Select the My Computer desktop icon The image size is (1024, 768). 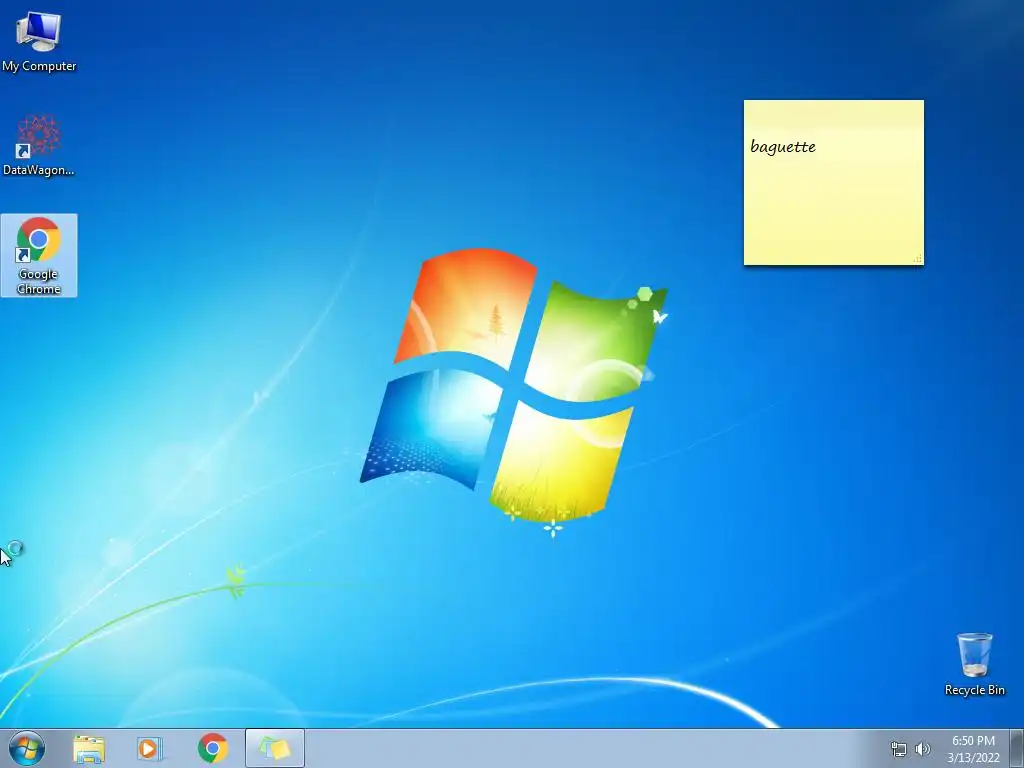tap(39, 40)
